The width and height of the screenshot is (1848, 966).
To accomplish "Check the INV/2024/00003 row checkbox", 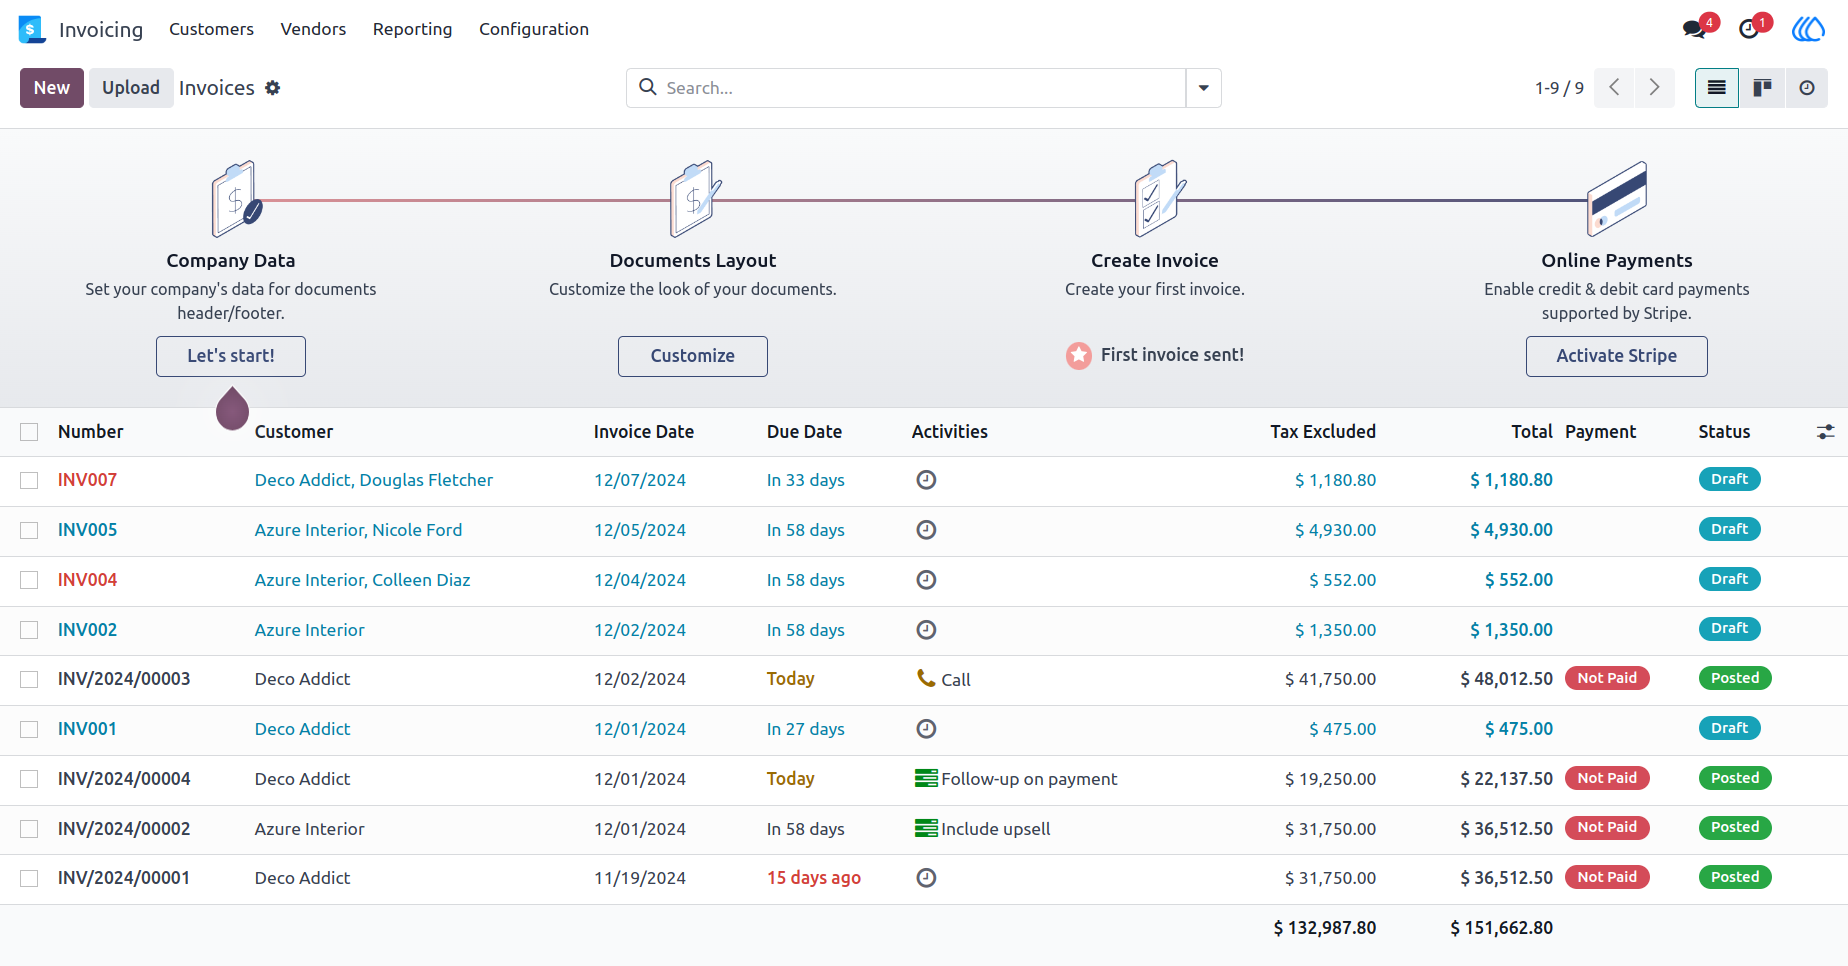I will click(29, 679).
